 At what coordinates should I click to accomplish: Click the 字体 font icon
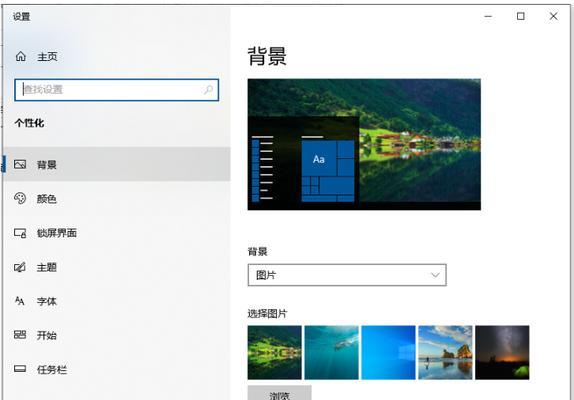pyautogui.click(x=19, y=301)
